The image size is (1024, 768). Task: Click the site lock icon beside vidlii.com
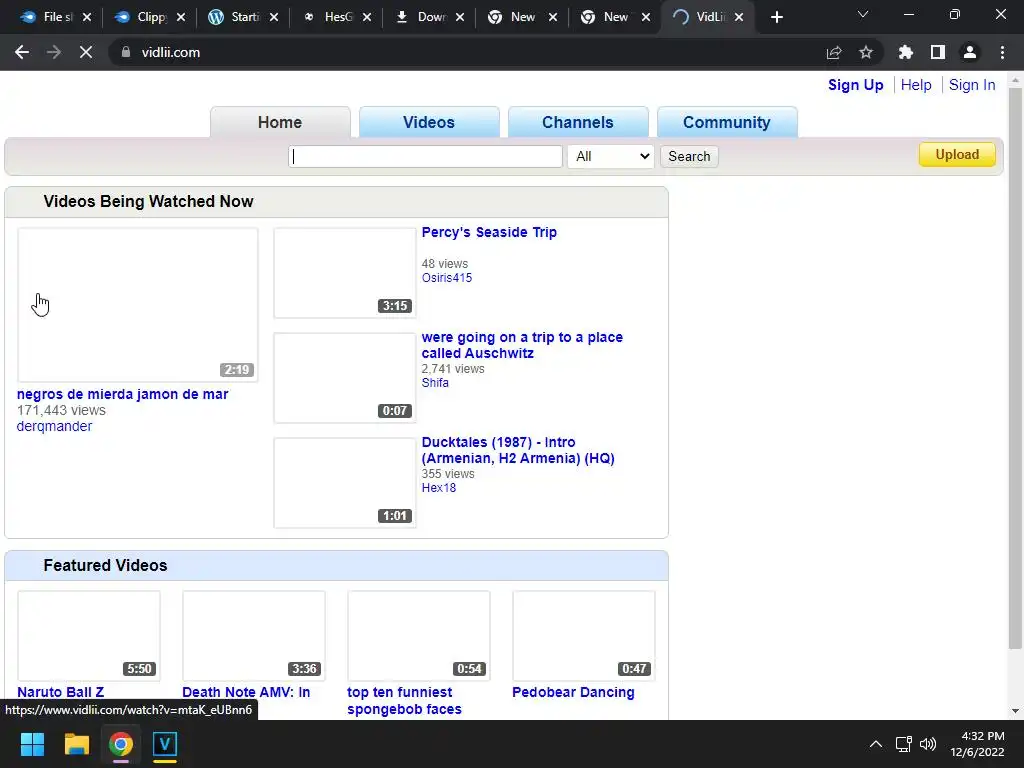(126, 52)
